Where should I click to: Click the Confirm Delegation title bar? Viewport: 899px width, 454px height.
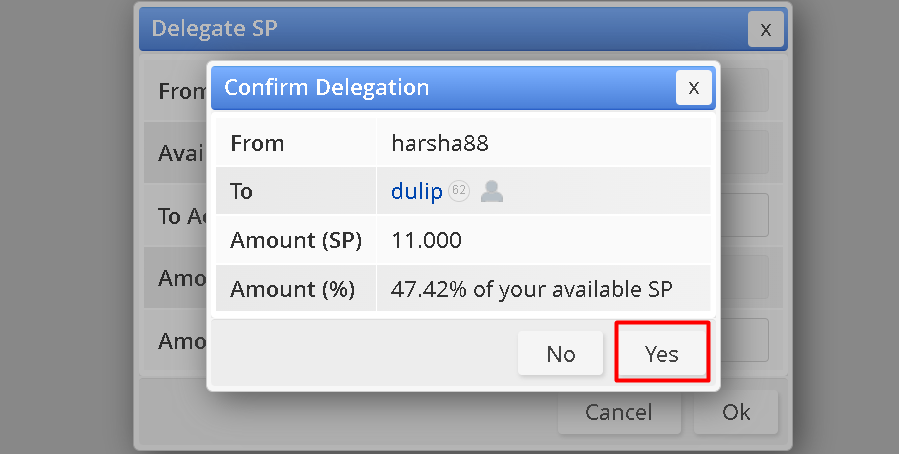coord(443,88)
